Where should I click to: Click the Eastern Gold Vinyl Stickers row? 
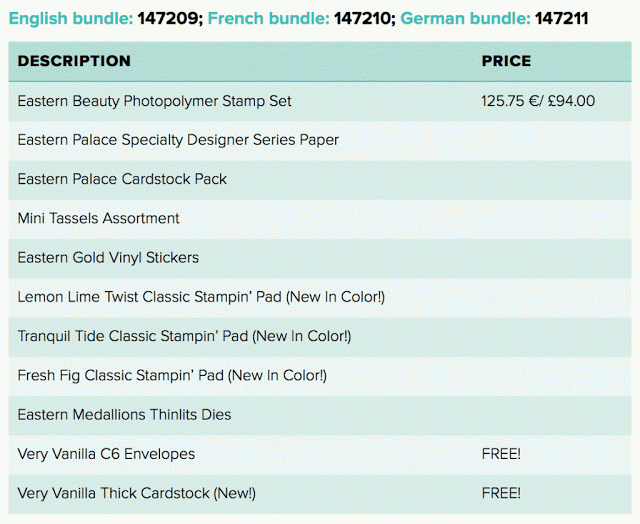coord(108,257)
